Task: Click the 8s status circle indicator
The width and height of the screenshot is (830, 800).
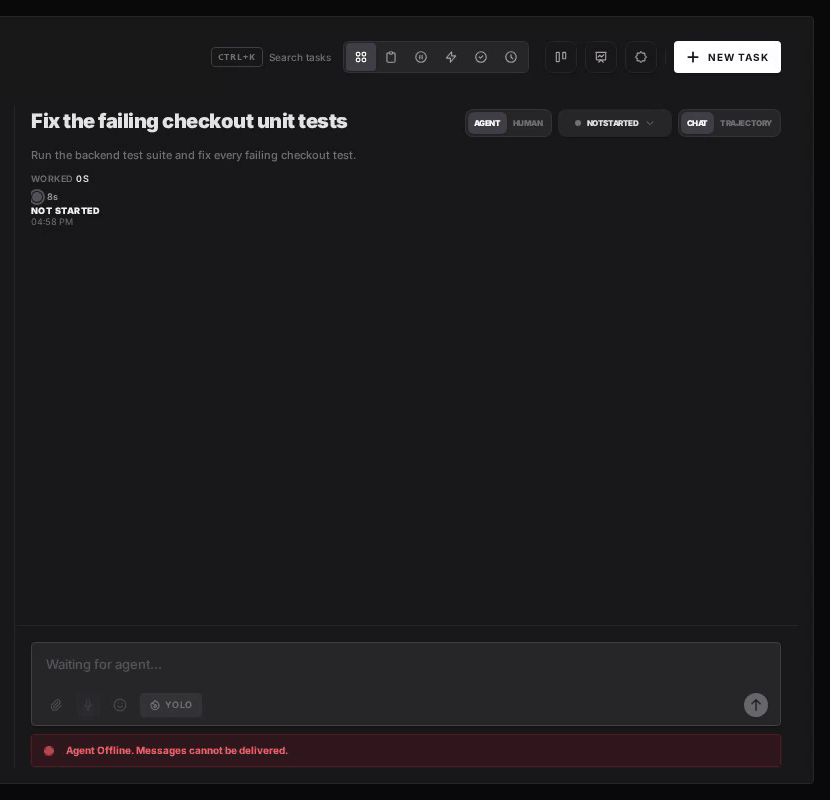Action: point(37,197)
